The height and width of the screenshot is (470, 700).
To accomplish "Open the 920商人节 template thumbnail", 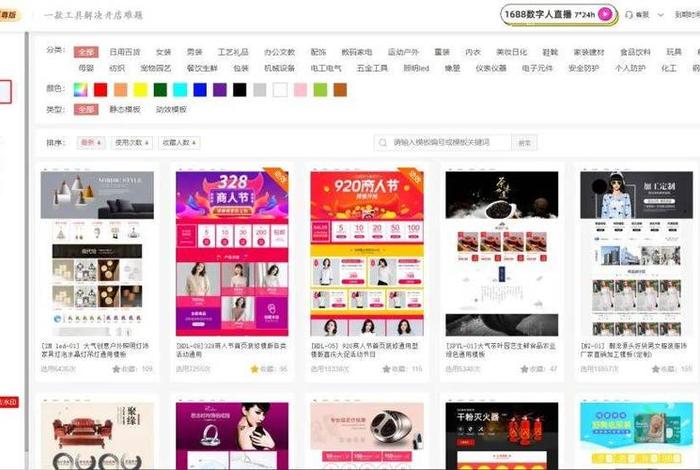I will (x=367, y=252).
